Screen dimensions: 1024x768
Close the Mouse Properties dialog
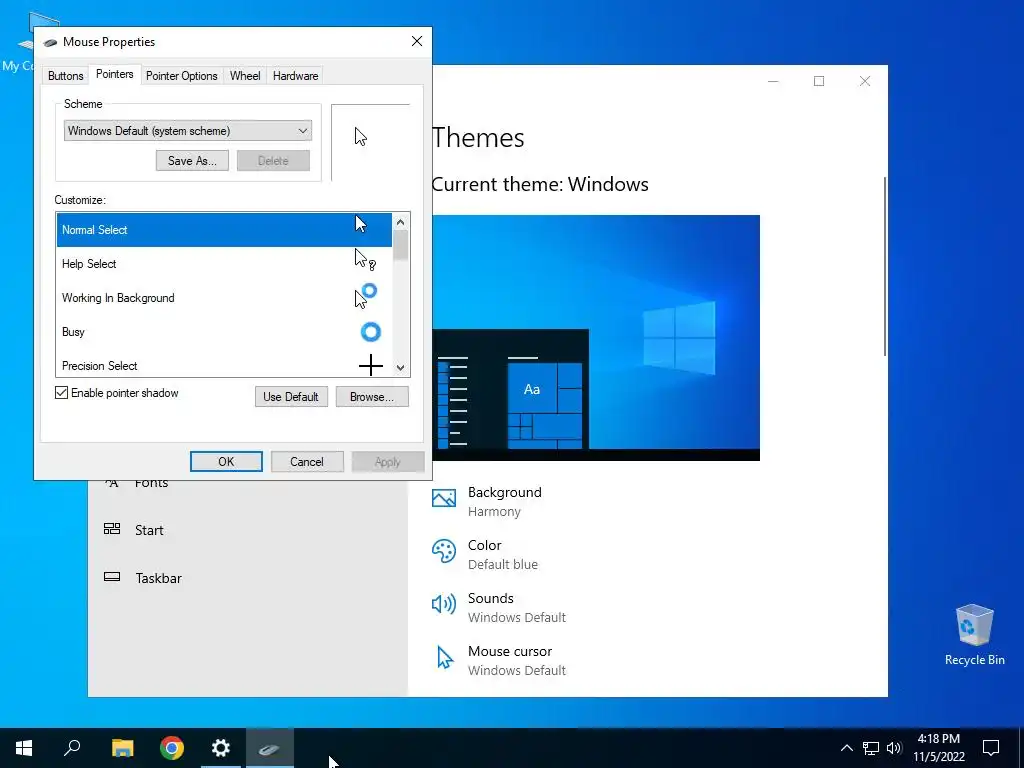(x=417, y=42)
